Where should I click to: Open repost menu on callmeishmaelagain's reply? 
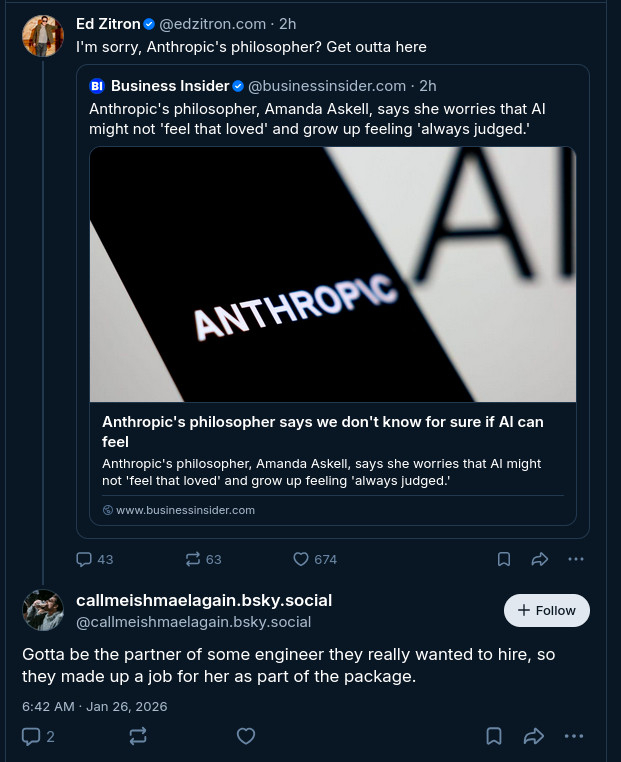pyautogui.click(x=138, y=736)
